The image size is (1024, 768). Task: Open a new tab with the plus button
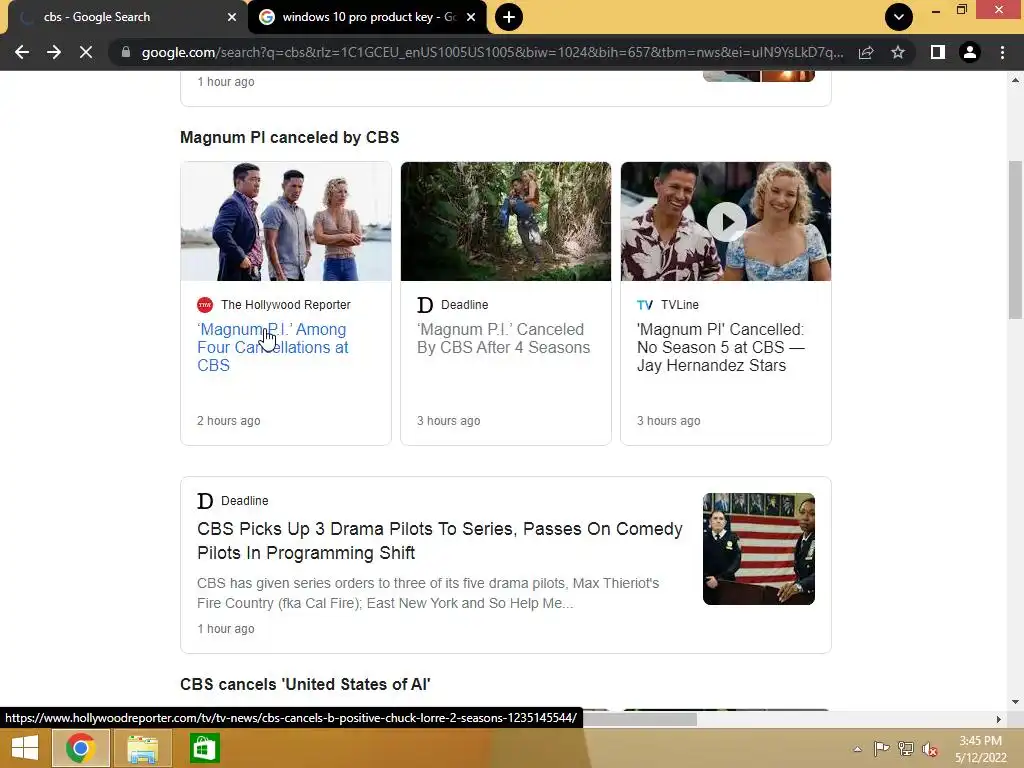509,17
